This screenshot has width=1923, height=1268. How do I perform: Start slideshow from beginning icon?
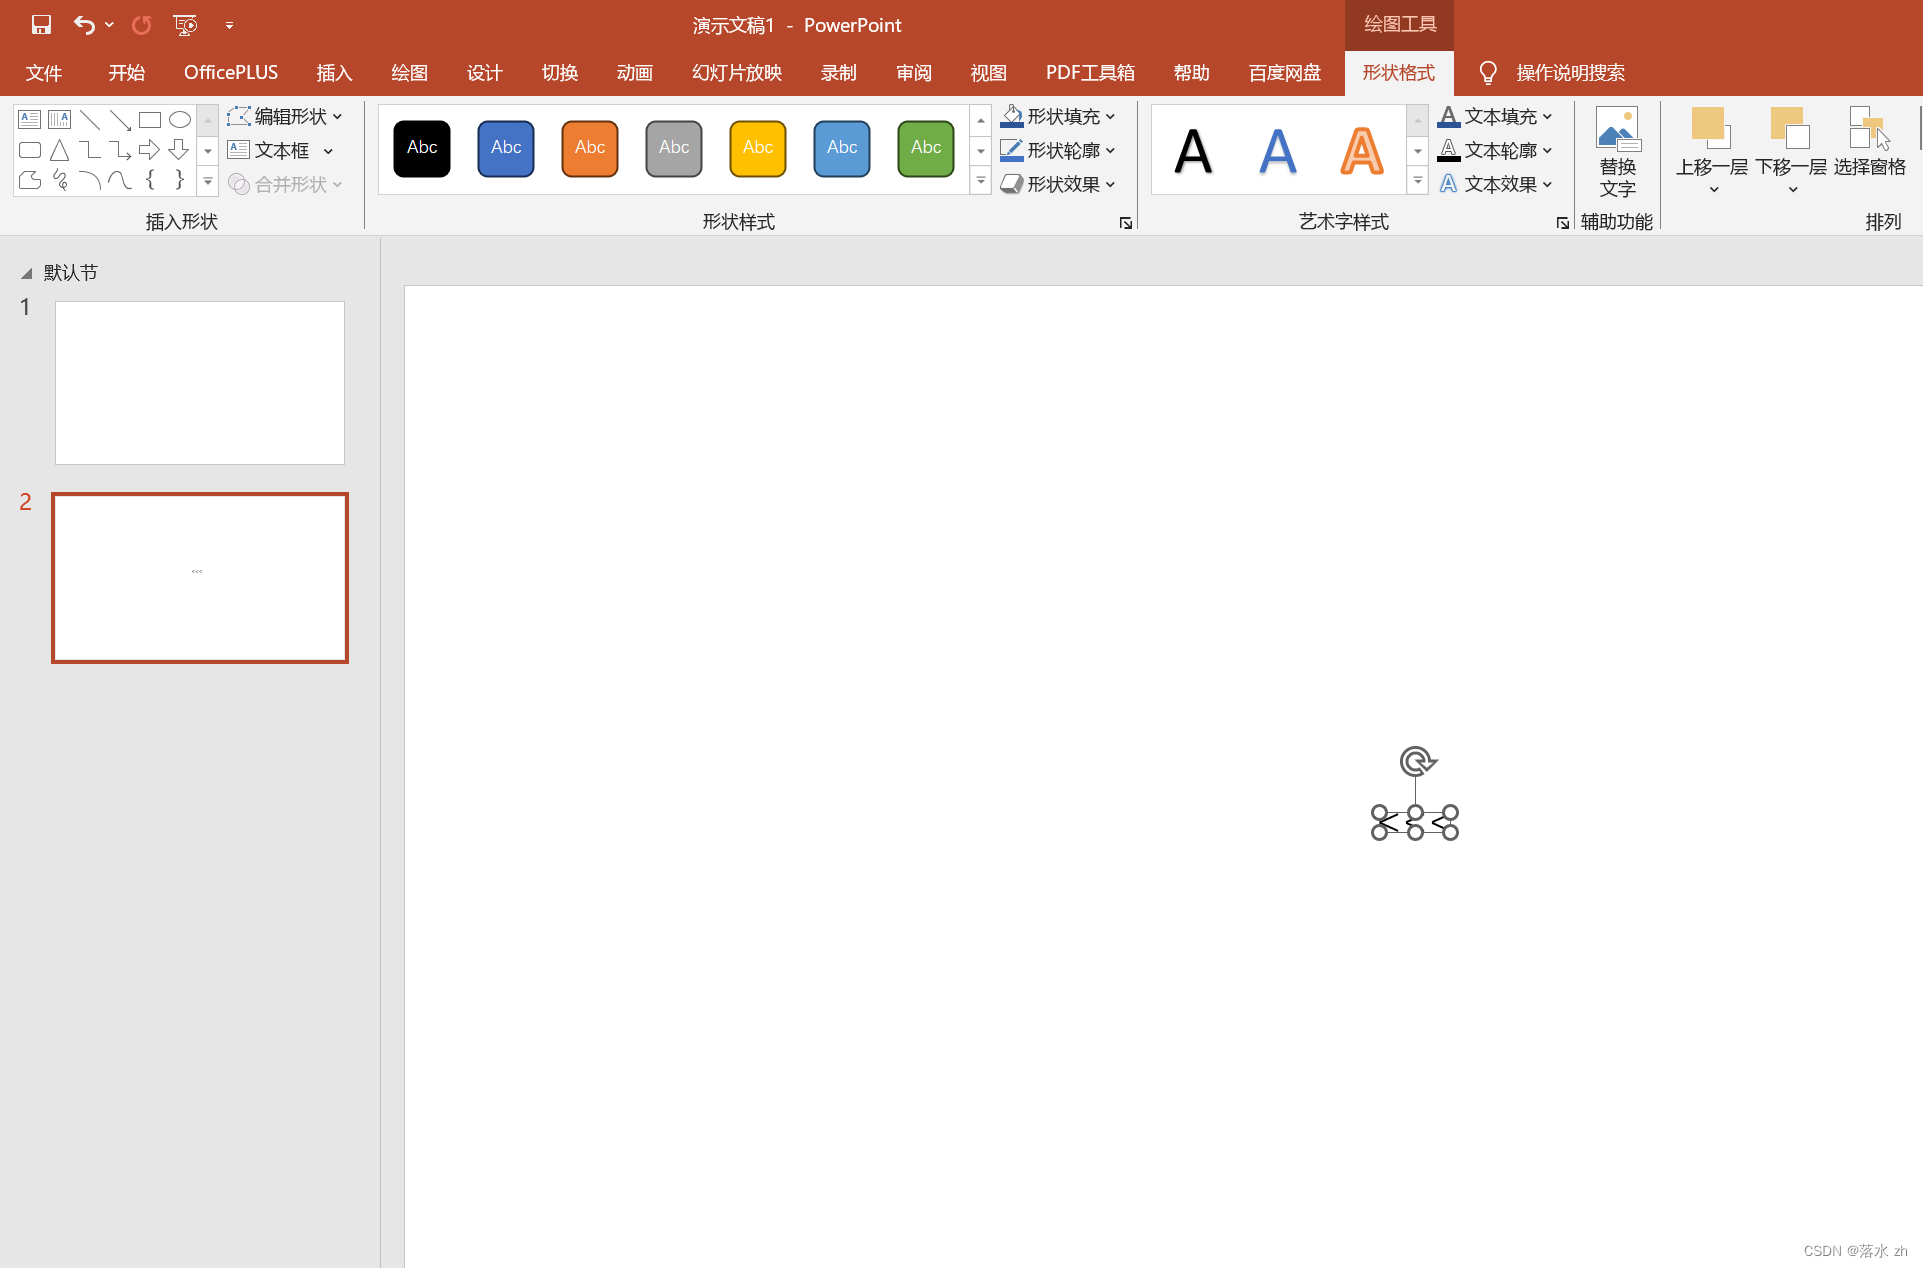[185, 25]
